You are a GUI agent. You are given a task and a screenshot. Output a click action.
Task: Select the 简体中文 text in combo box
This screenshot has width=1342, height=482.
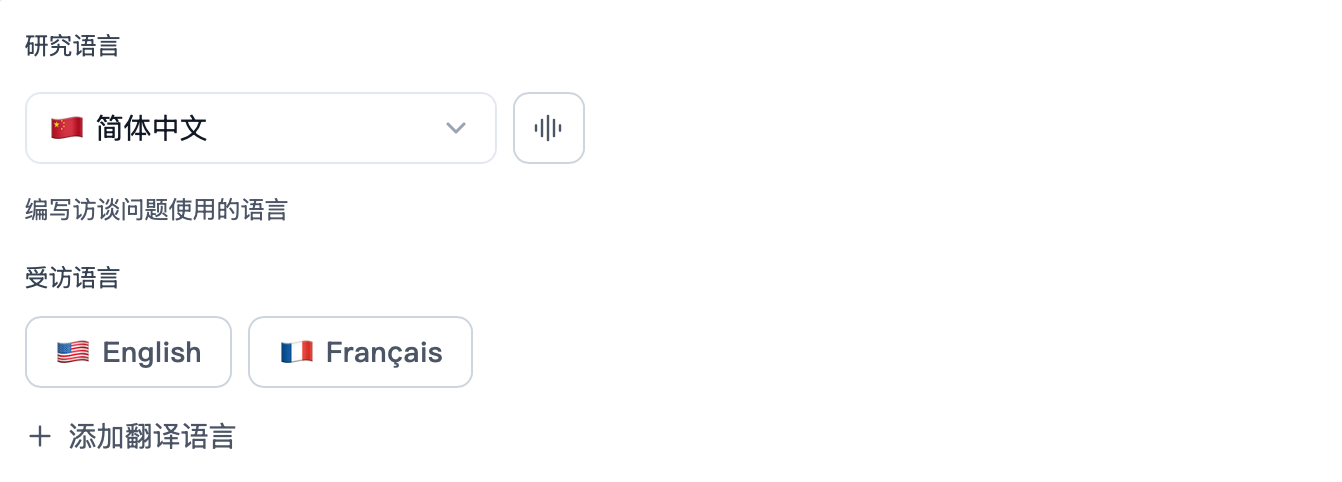tap(152, 128)
